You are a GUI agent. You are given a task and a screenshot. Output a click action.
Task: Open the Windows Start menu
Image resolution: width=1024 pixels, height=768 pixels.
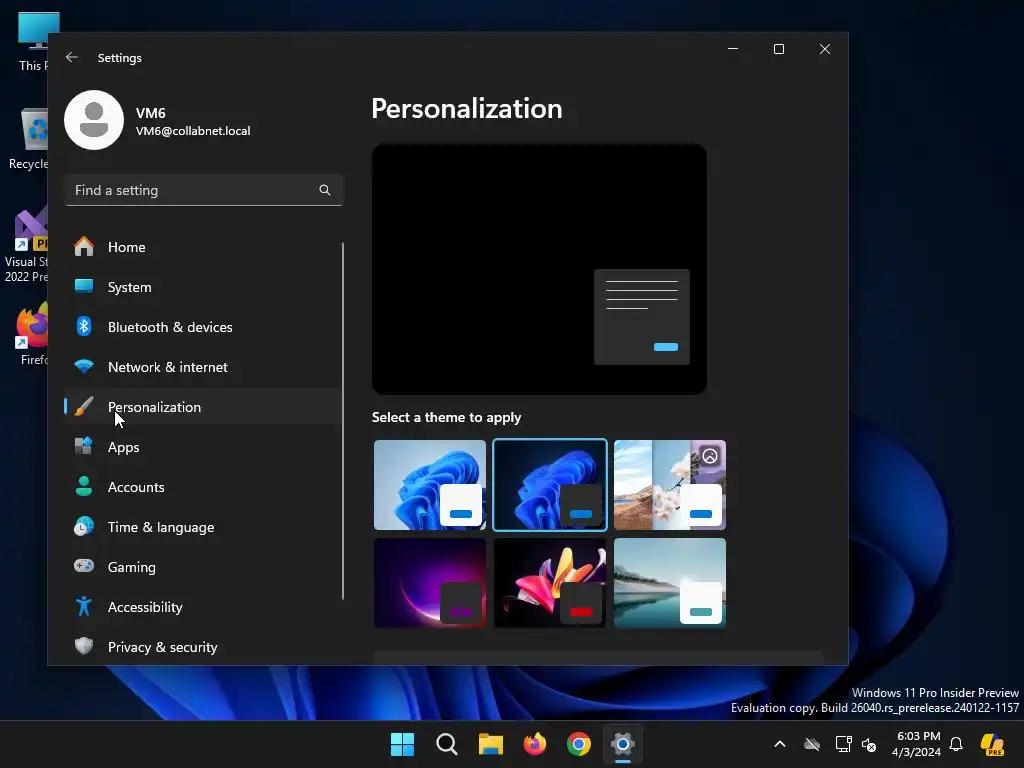click(x=402, y=744)
